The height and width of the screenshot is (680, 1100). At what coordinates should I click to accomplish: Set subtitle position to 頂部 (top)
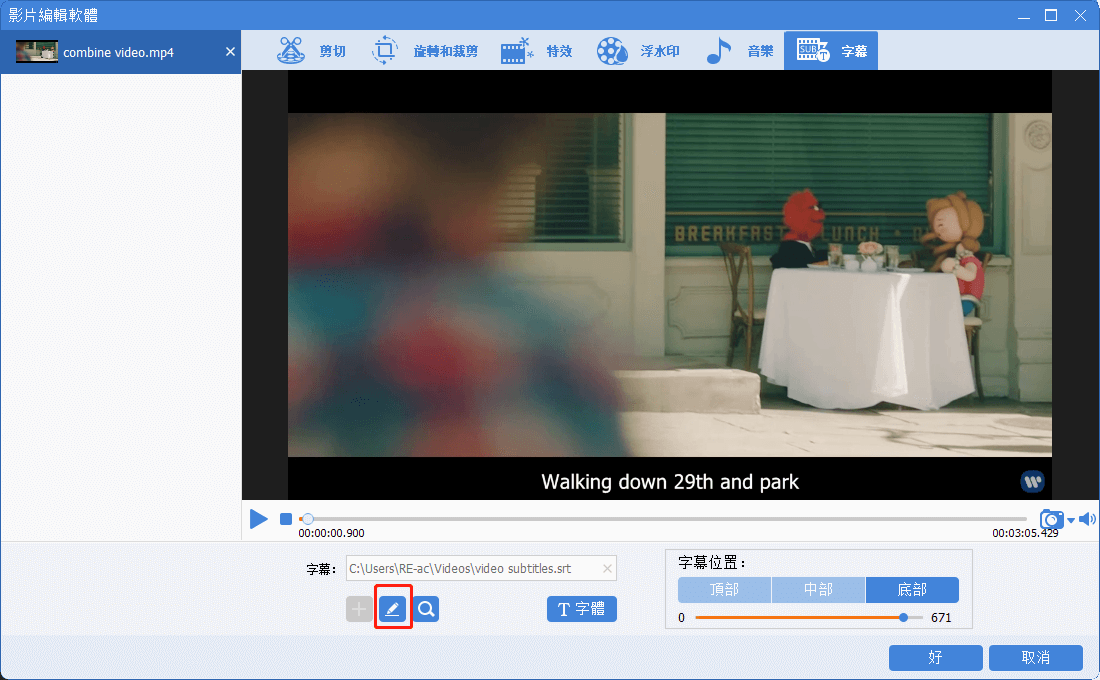click(x=725, y=590)
